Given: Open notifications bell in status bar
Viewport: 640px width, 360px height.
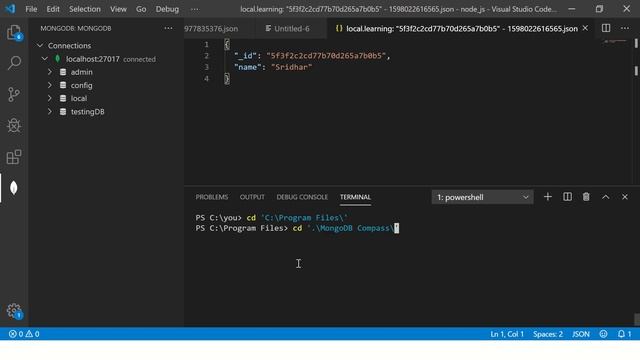Looking at the screenshot, I should (624, 334).
